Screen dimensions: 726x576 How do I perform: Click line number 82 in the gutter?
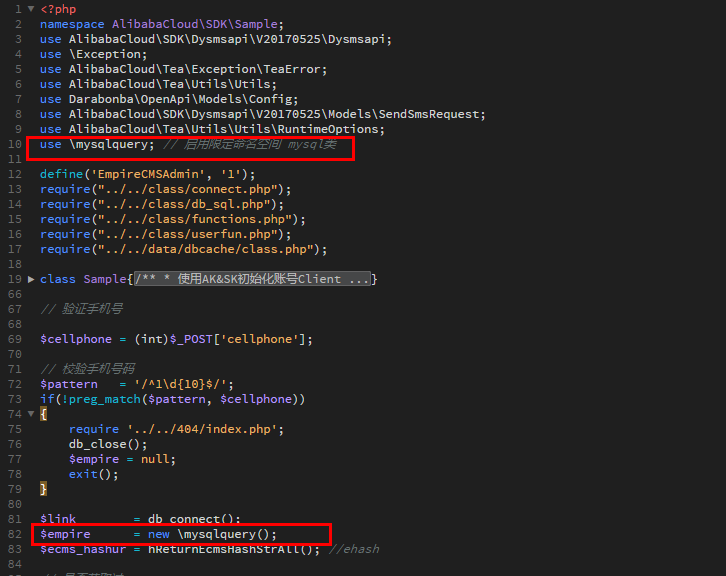[14, 534]
